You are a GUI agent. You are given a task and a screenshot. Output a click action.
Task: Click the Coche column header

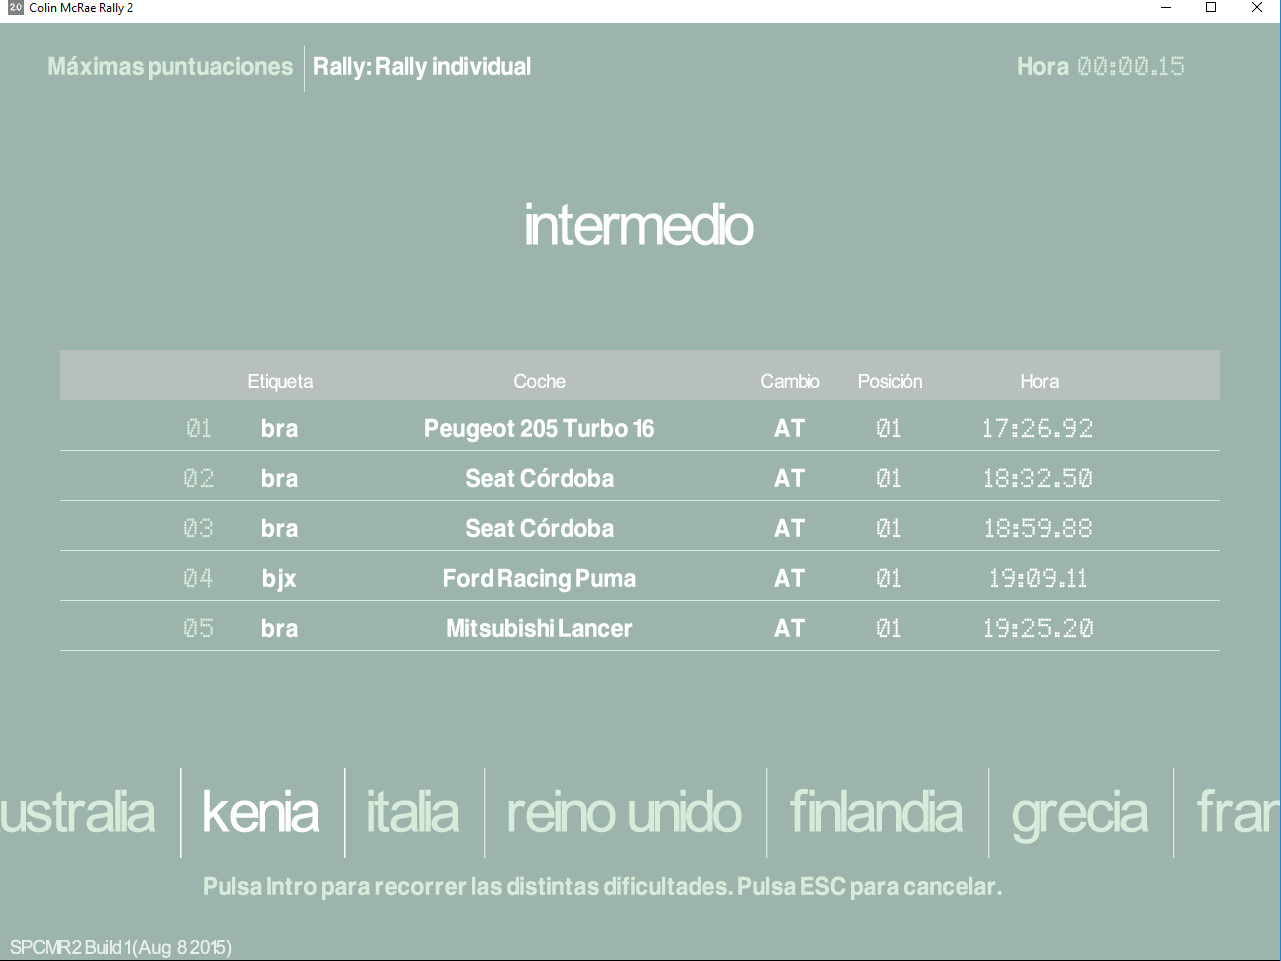(x=539, y=381)
